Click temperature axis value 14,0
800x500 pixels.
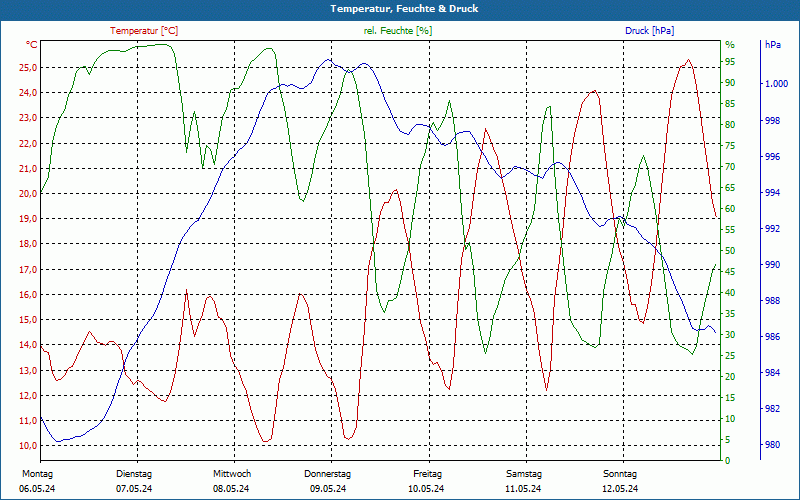29,345
